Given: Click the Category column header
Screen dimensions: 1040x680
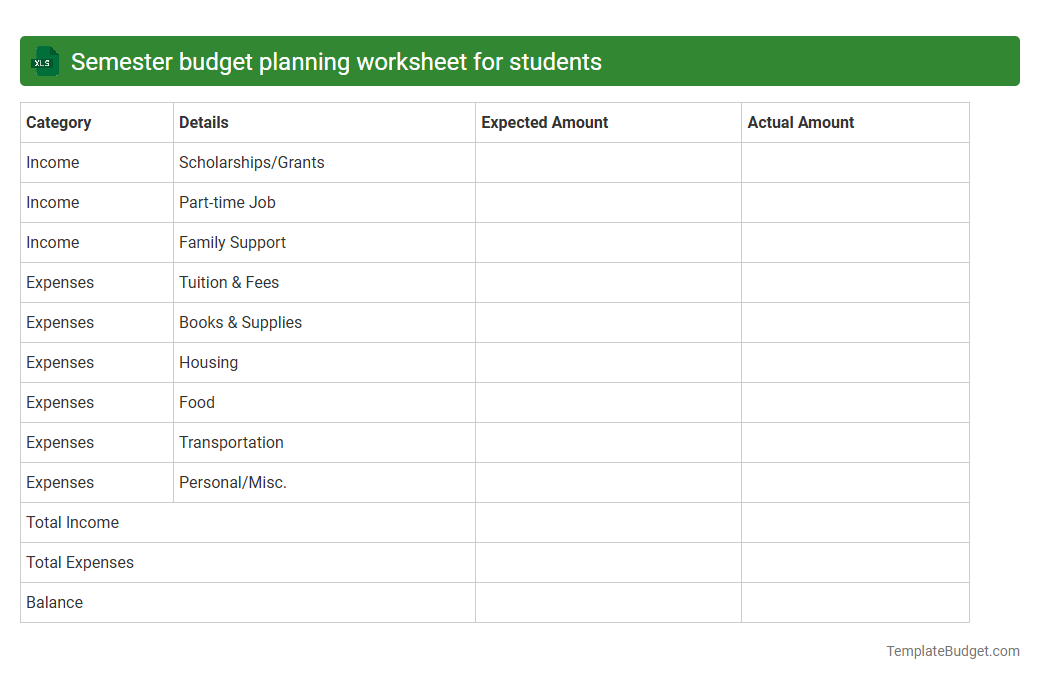Looking at the screenshot, I should click(59, 122).
